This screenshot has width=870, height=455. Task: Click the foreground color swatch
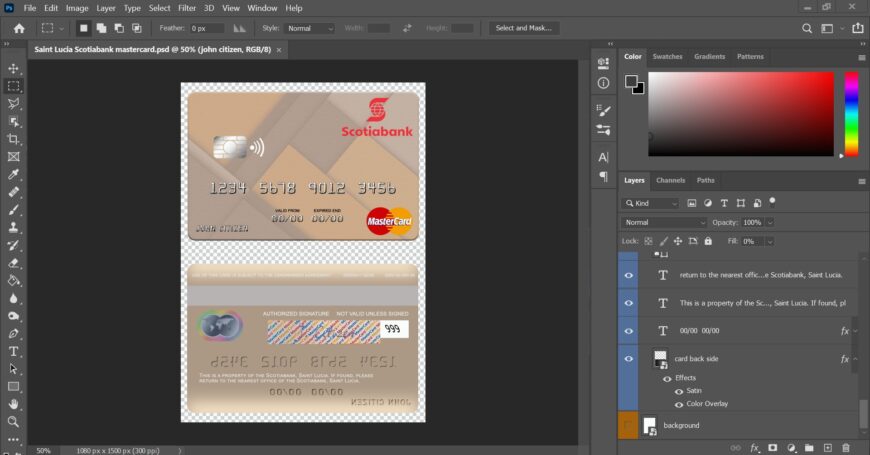click(x=631, y=82)
